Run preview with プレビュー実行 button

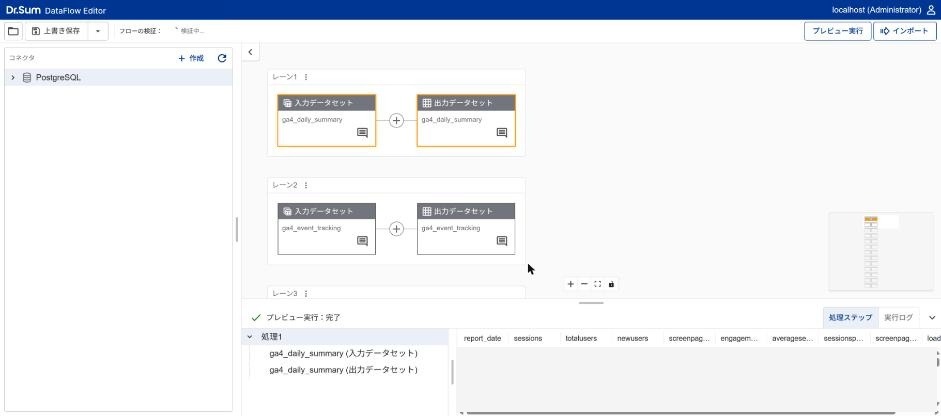click(x=837, y=31)
